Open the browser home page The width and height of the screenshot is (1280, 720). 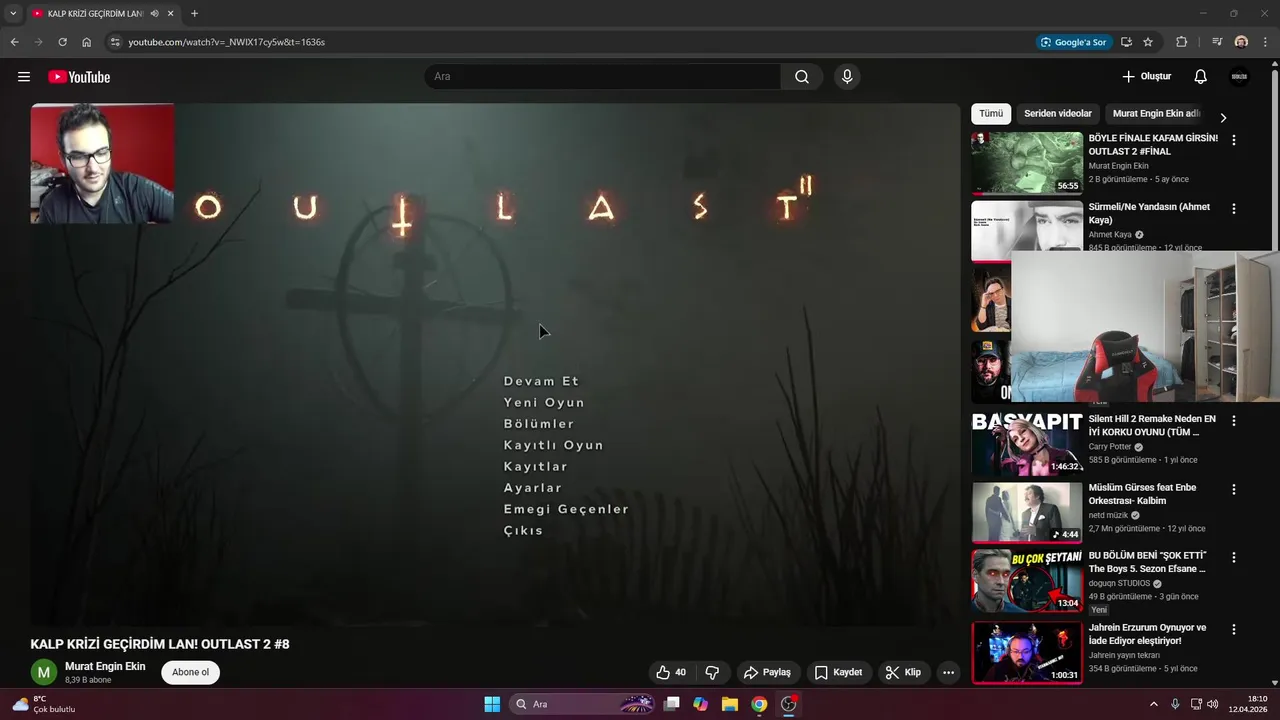click(87, 42)
